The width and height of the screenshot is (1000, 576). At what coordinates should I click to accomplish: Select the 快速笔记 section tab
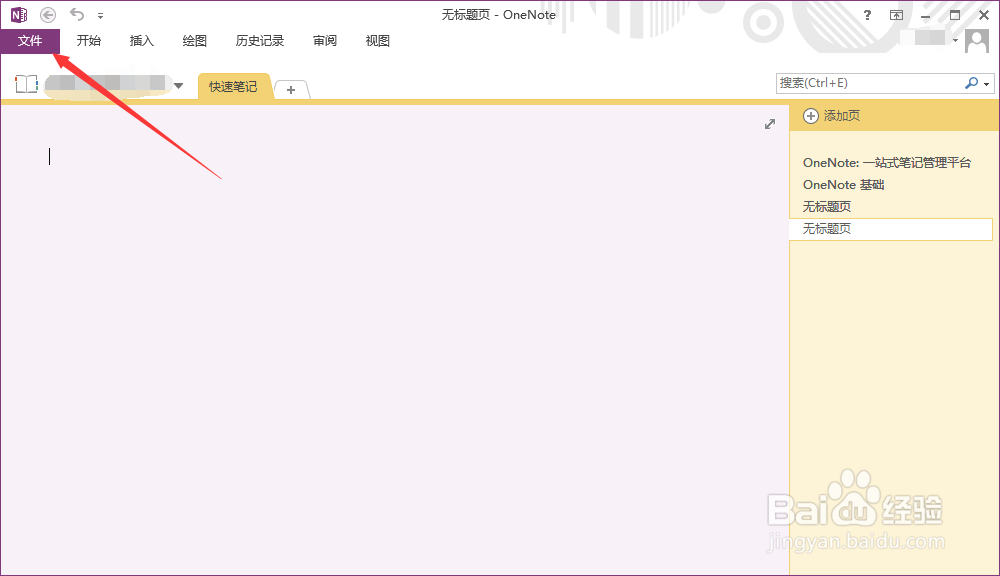233,87
